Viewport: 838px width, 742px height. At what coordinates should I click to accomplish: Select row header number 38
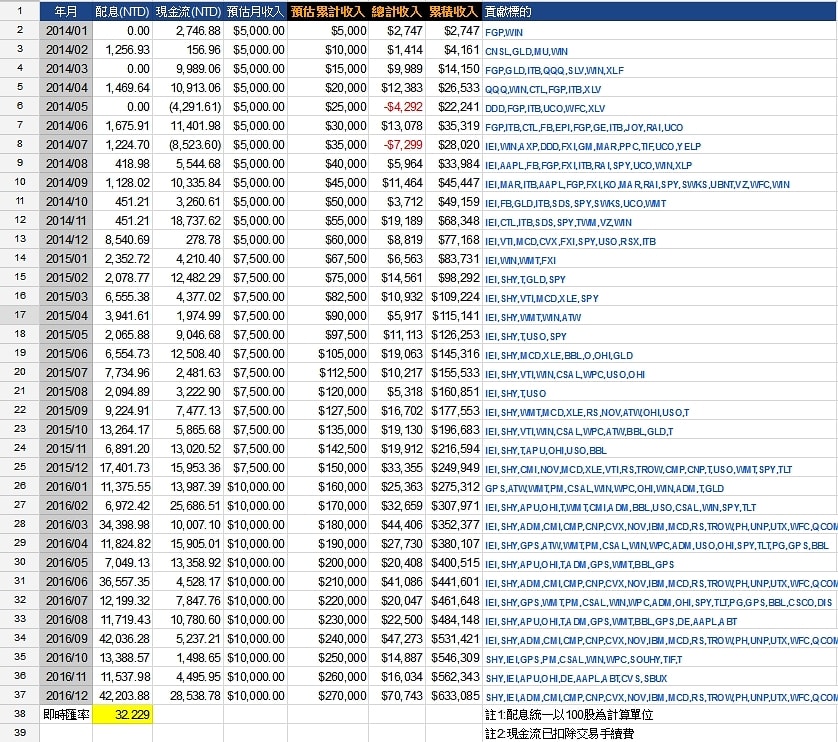coord(20,715)
